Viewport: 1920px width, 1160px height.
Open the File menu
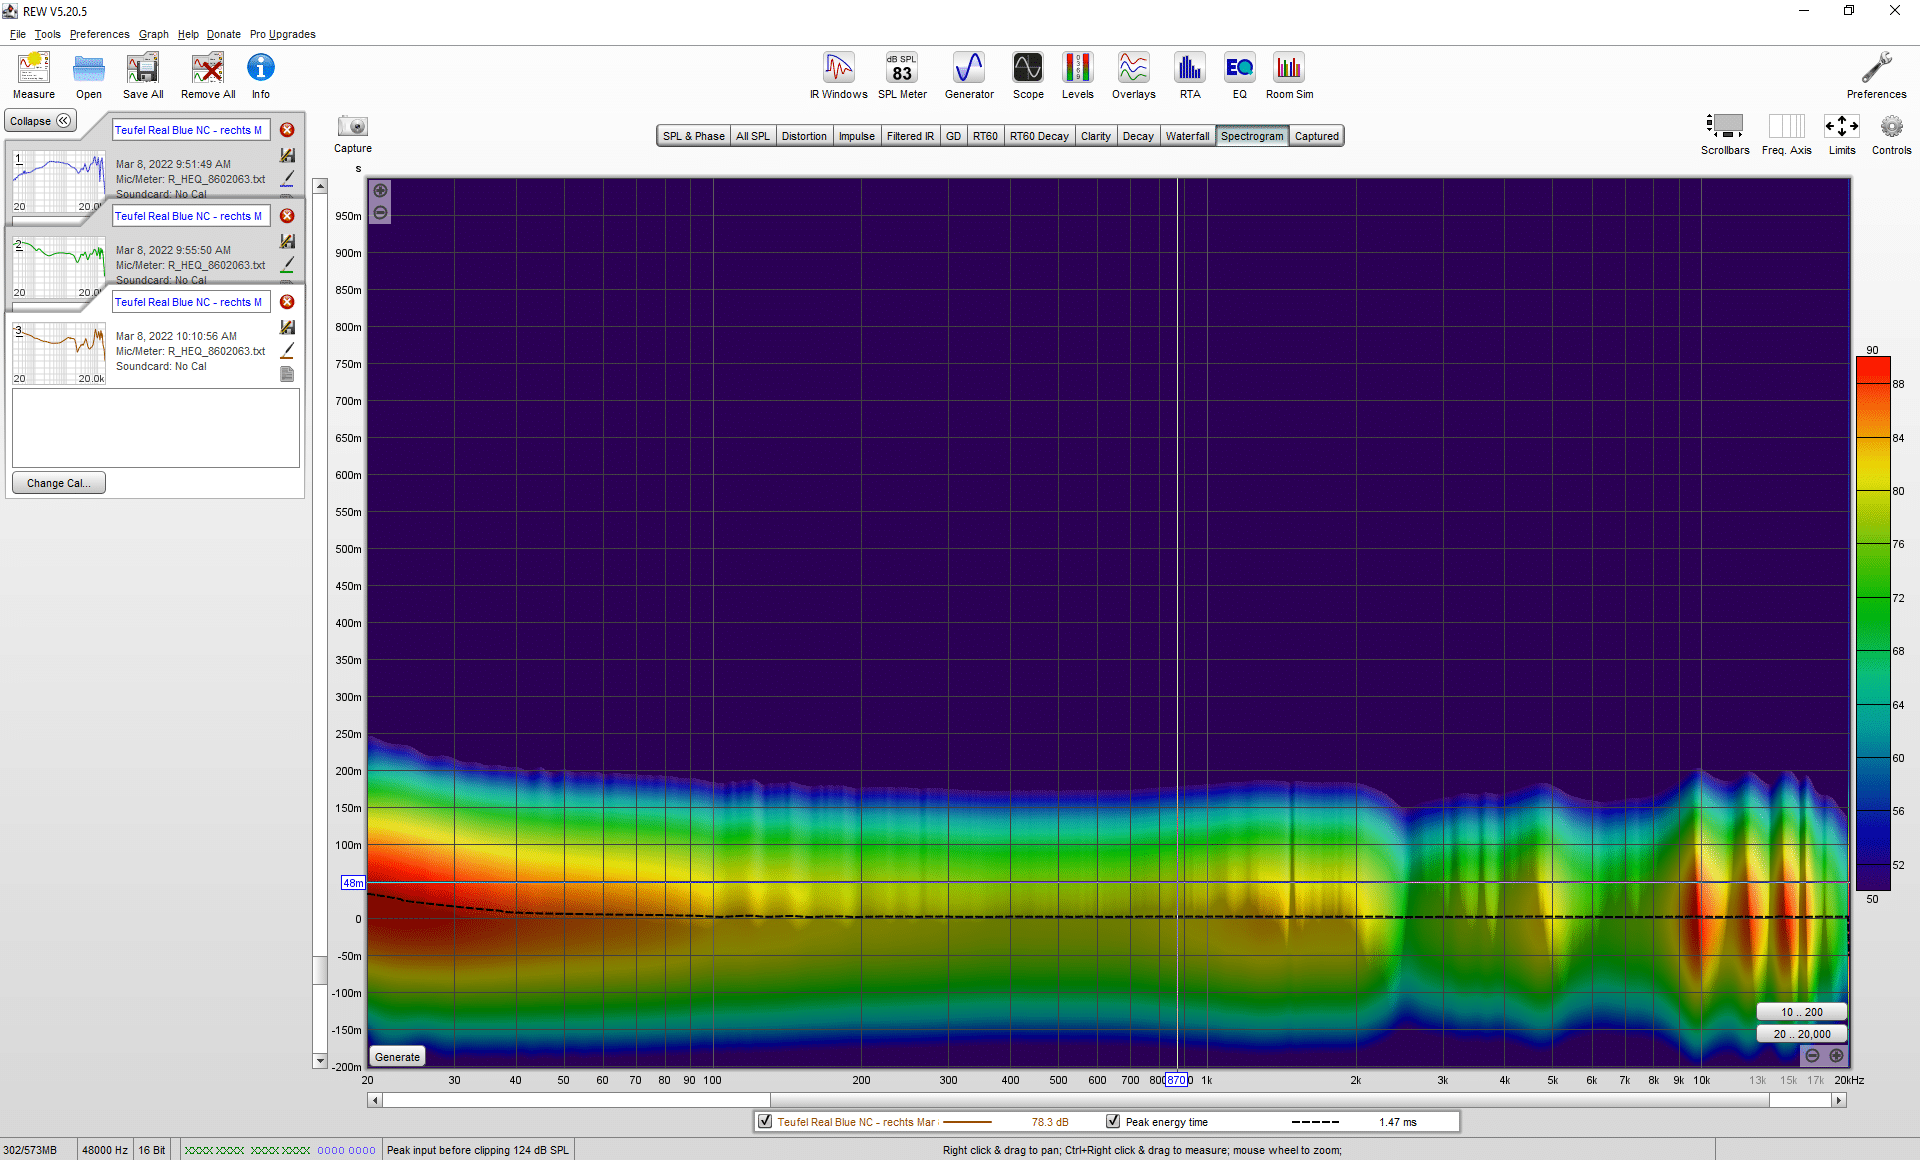pyautogui.click(x=18, y=34)
